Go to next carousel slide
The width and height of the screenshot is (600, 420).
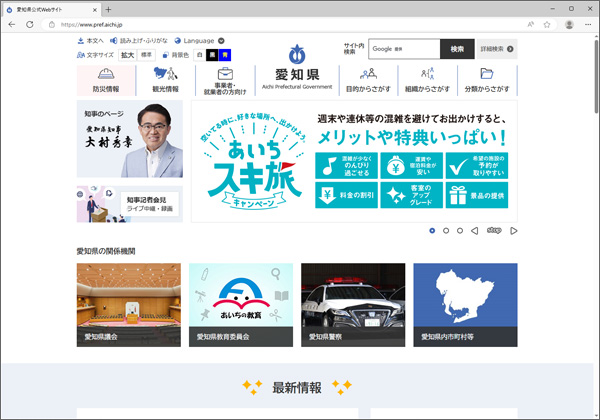(514, 231)
